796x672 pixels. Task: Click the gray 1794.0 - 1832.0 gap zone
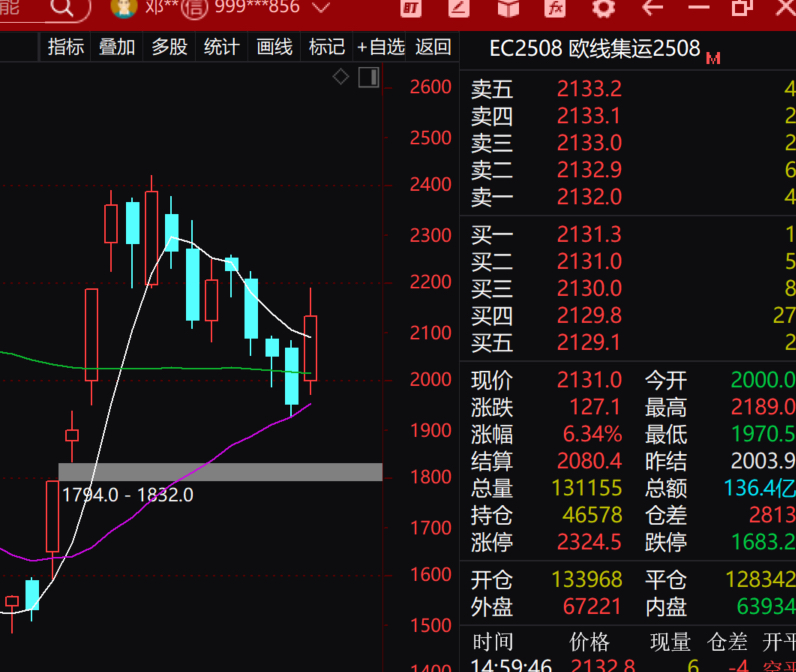click(220, 472)
